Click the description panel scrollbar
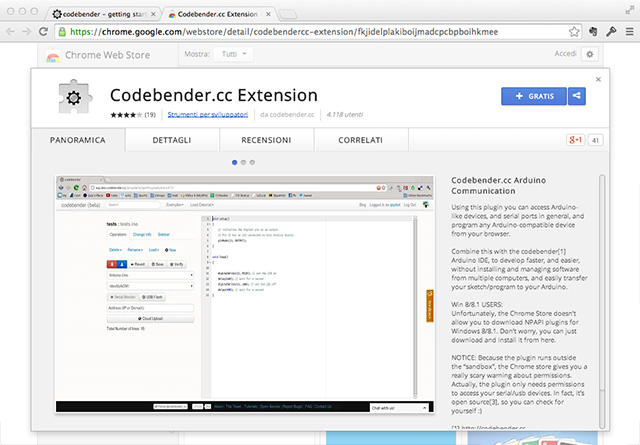 point(602,301)
